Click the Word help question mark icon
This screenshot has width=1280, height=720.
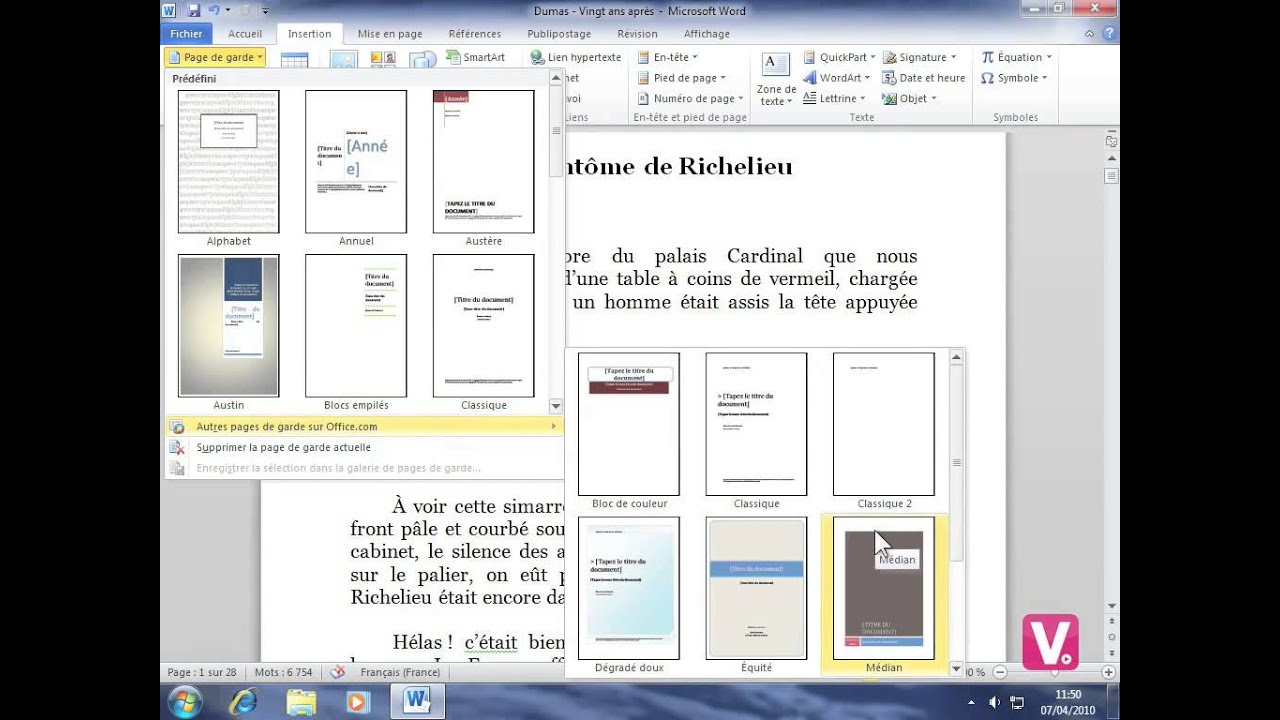(1109, 34)
